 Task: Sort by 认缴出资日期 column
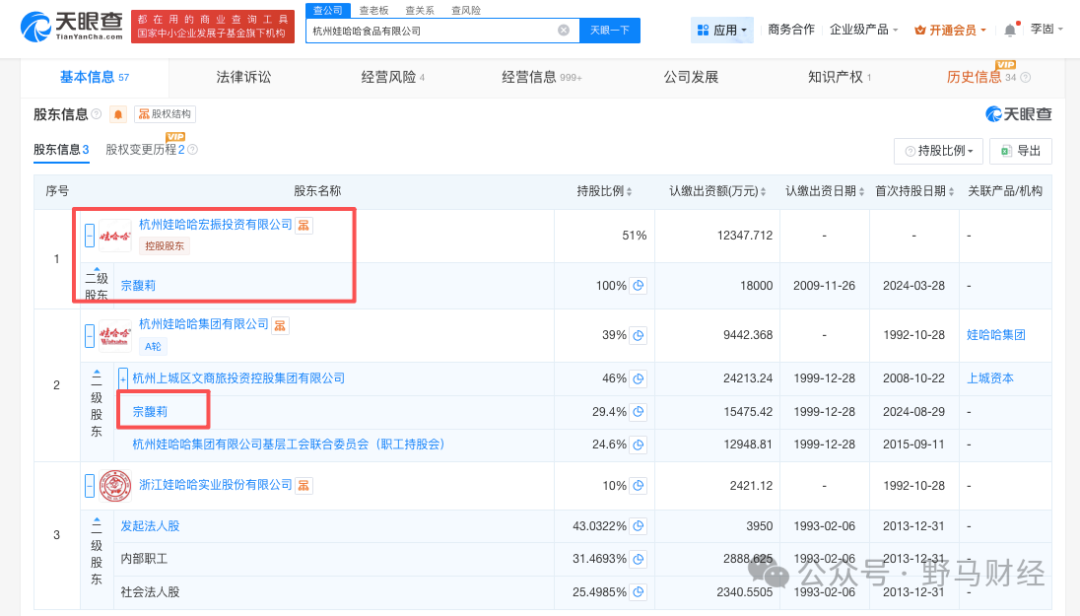tap(824, 191)
